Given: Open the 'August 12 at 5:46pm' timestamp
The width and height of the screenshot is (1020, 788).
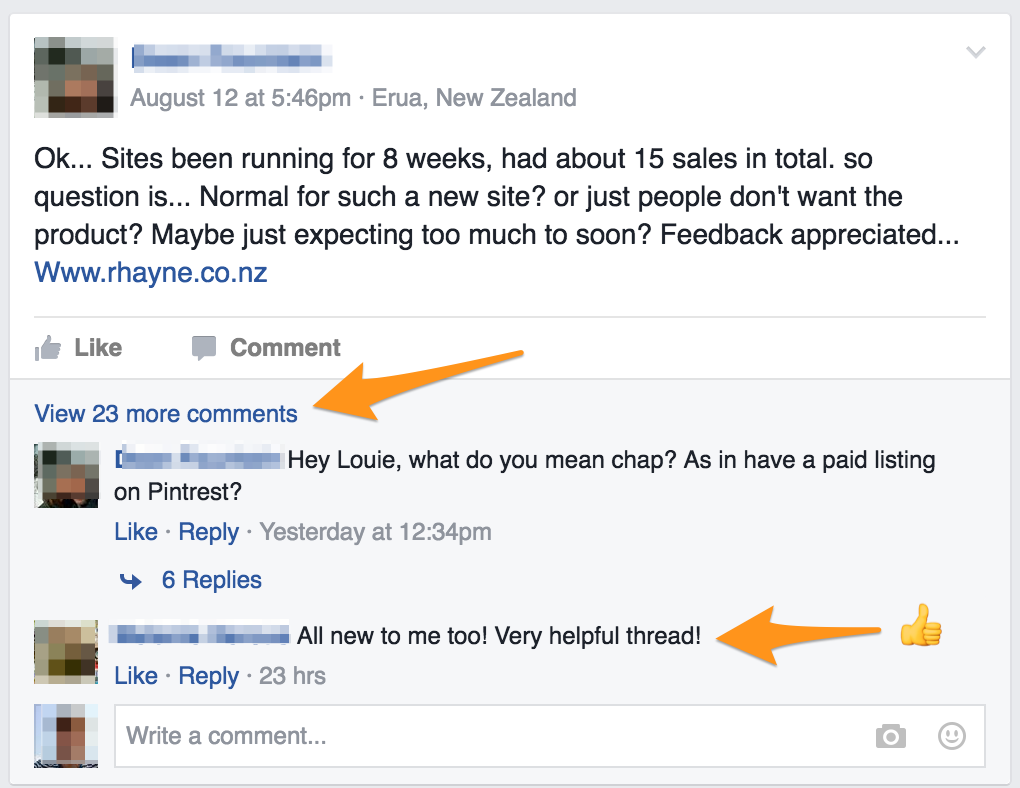Looking at the screenshot, I should tap(241, 98).
